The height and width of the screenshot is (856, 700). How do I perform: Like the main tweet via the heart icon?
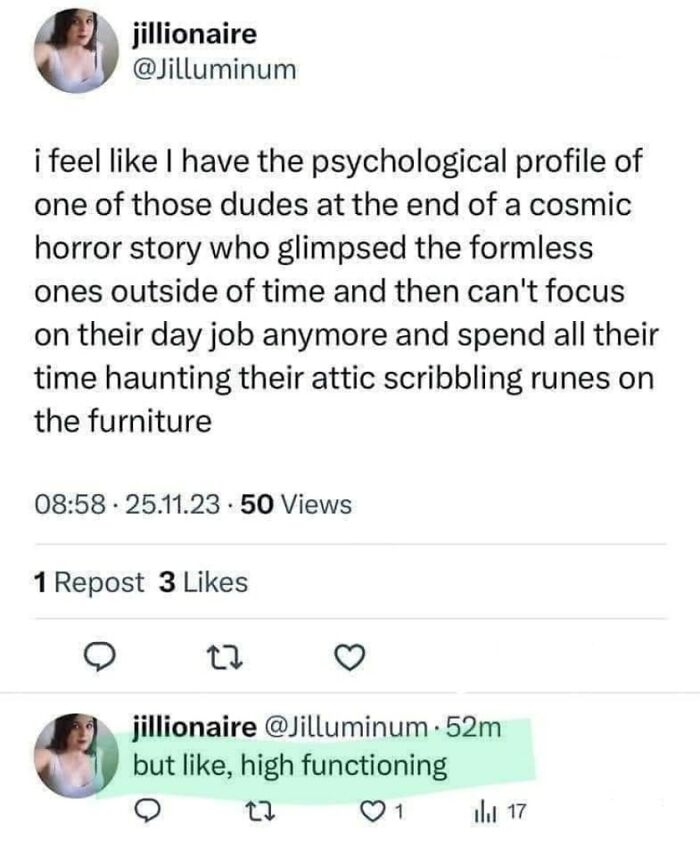347,655
